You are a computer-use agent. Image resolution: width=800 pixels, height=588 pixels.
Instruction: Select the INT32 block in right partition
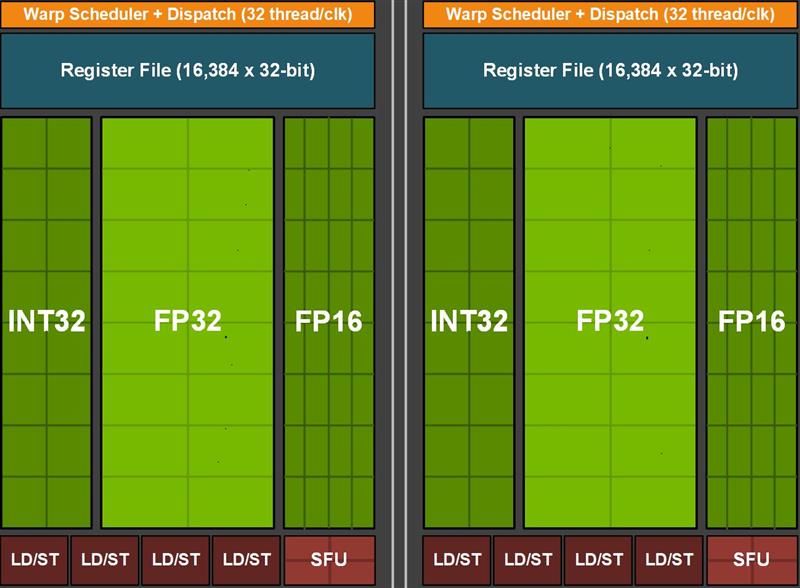pyautogui.click(x=469, y=323)
